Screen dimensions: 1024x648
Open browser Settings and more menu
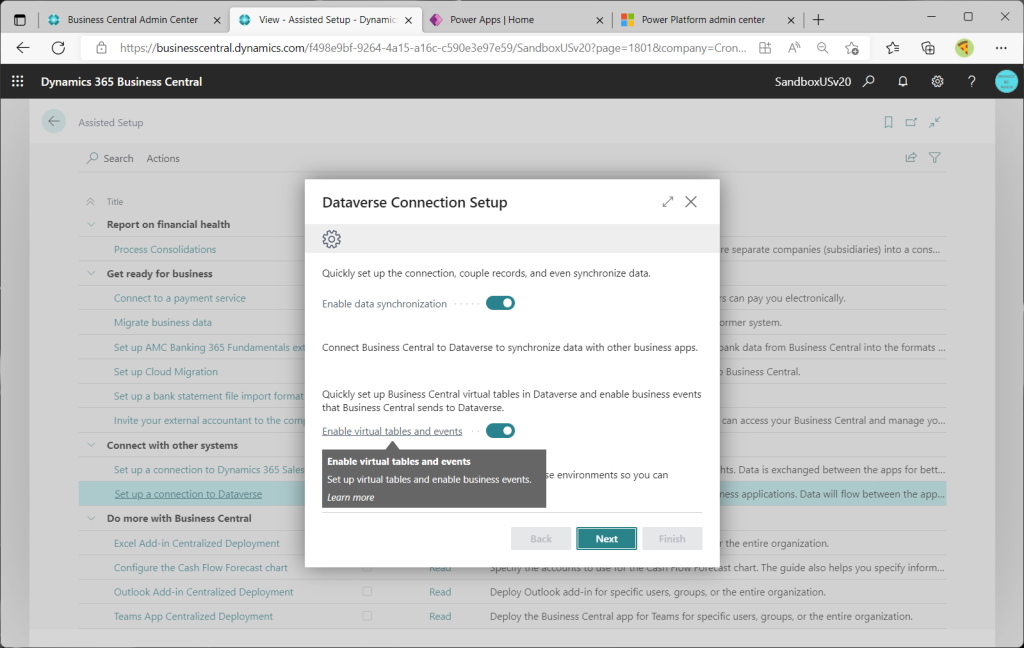tap(1001, 48)
